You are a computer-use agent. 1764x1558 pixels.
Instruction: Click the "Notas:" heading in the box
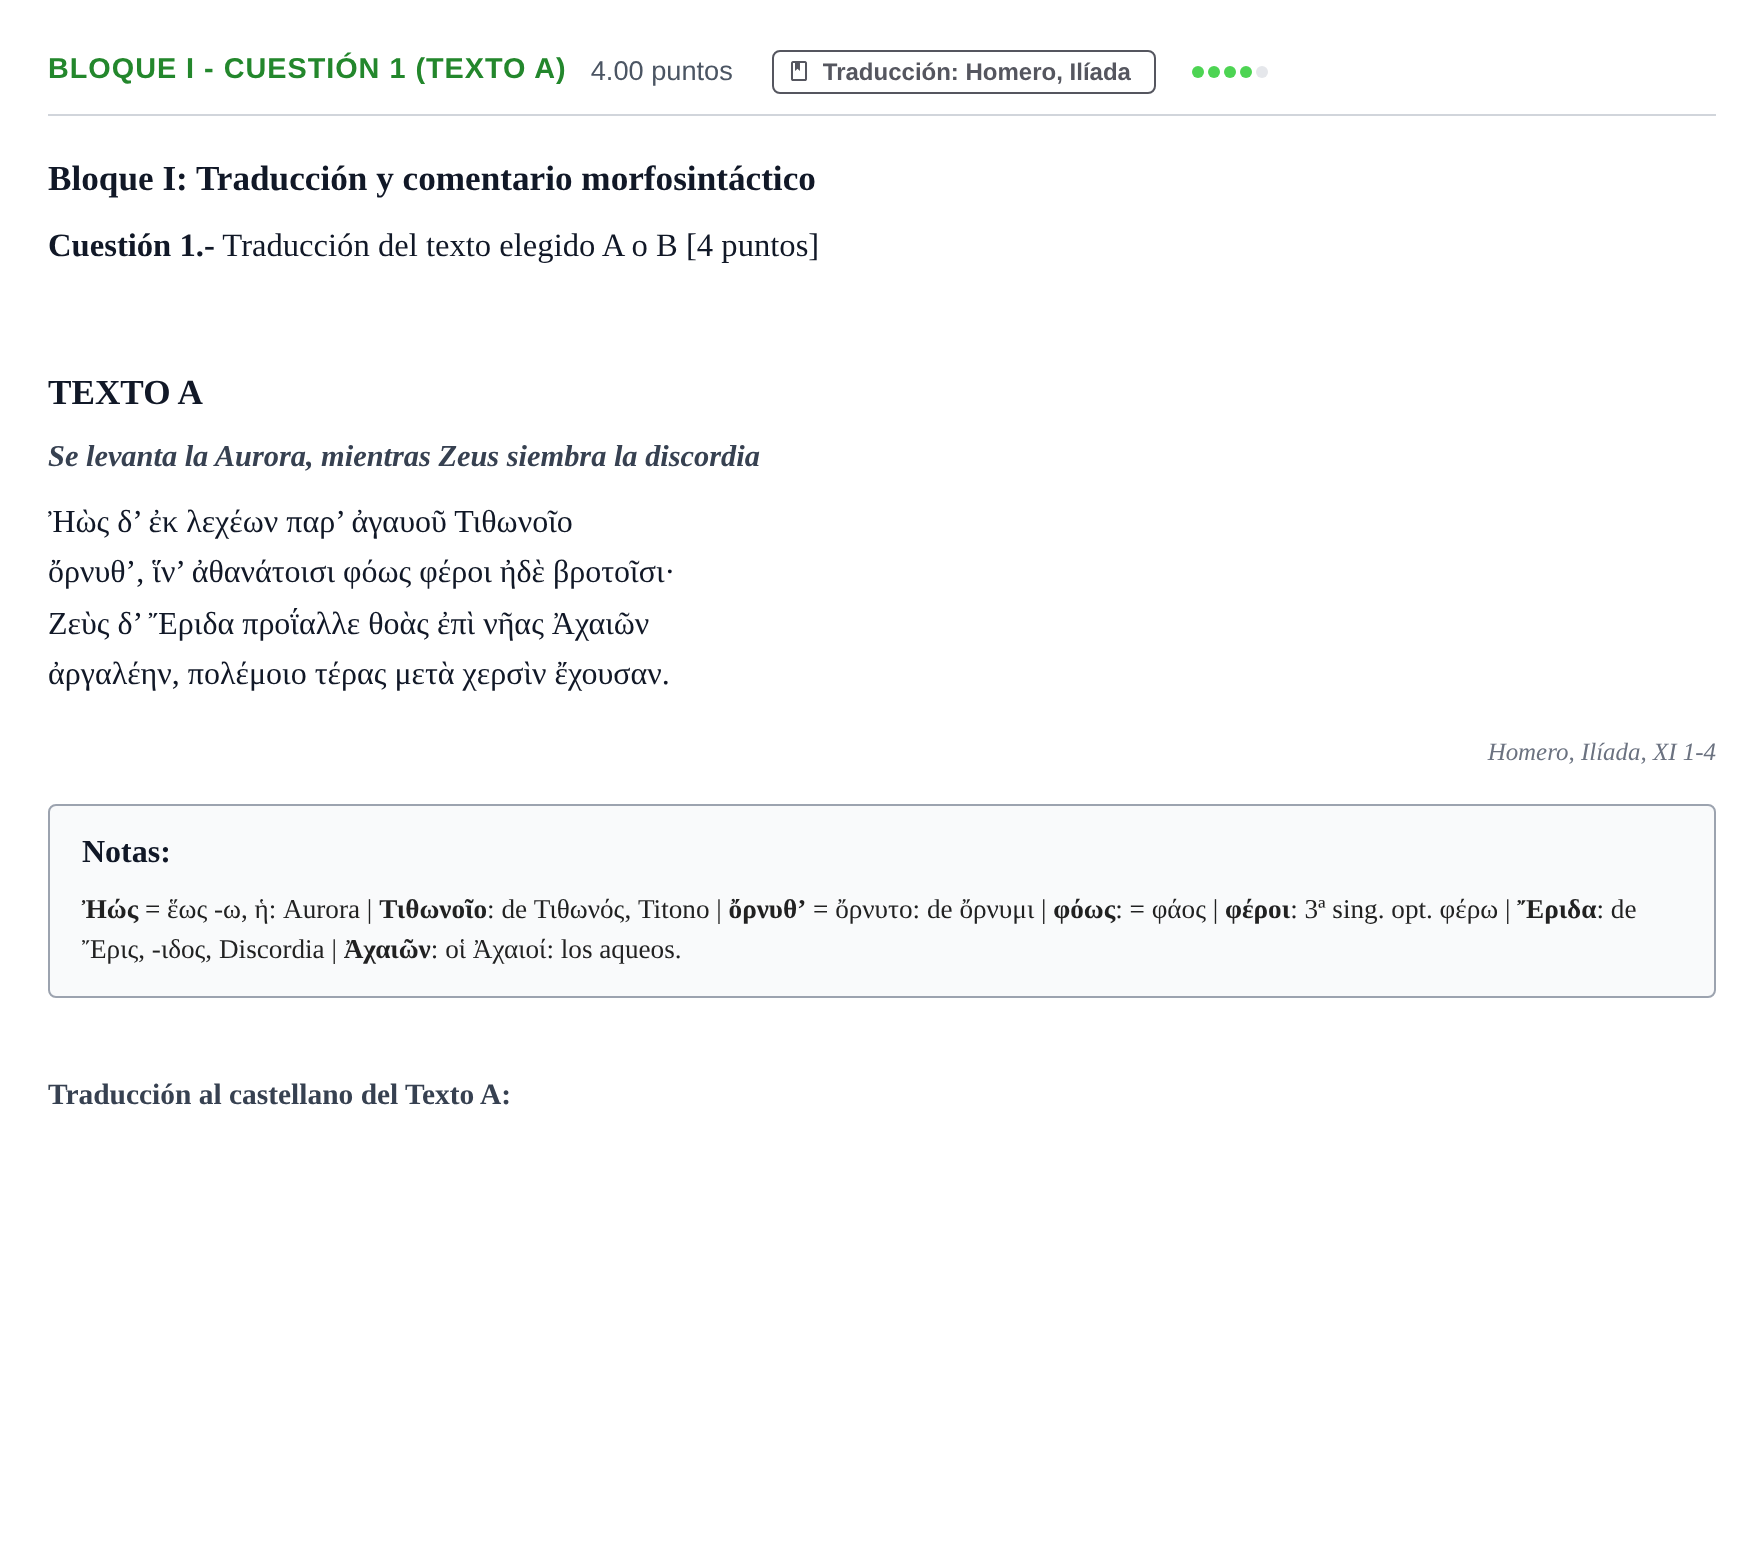coord(126,852)
